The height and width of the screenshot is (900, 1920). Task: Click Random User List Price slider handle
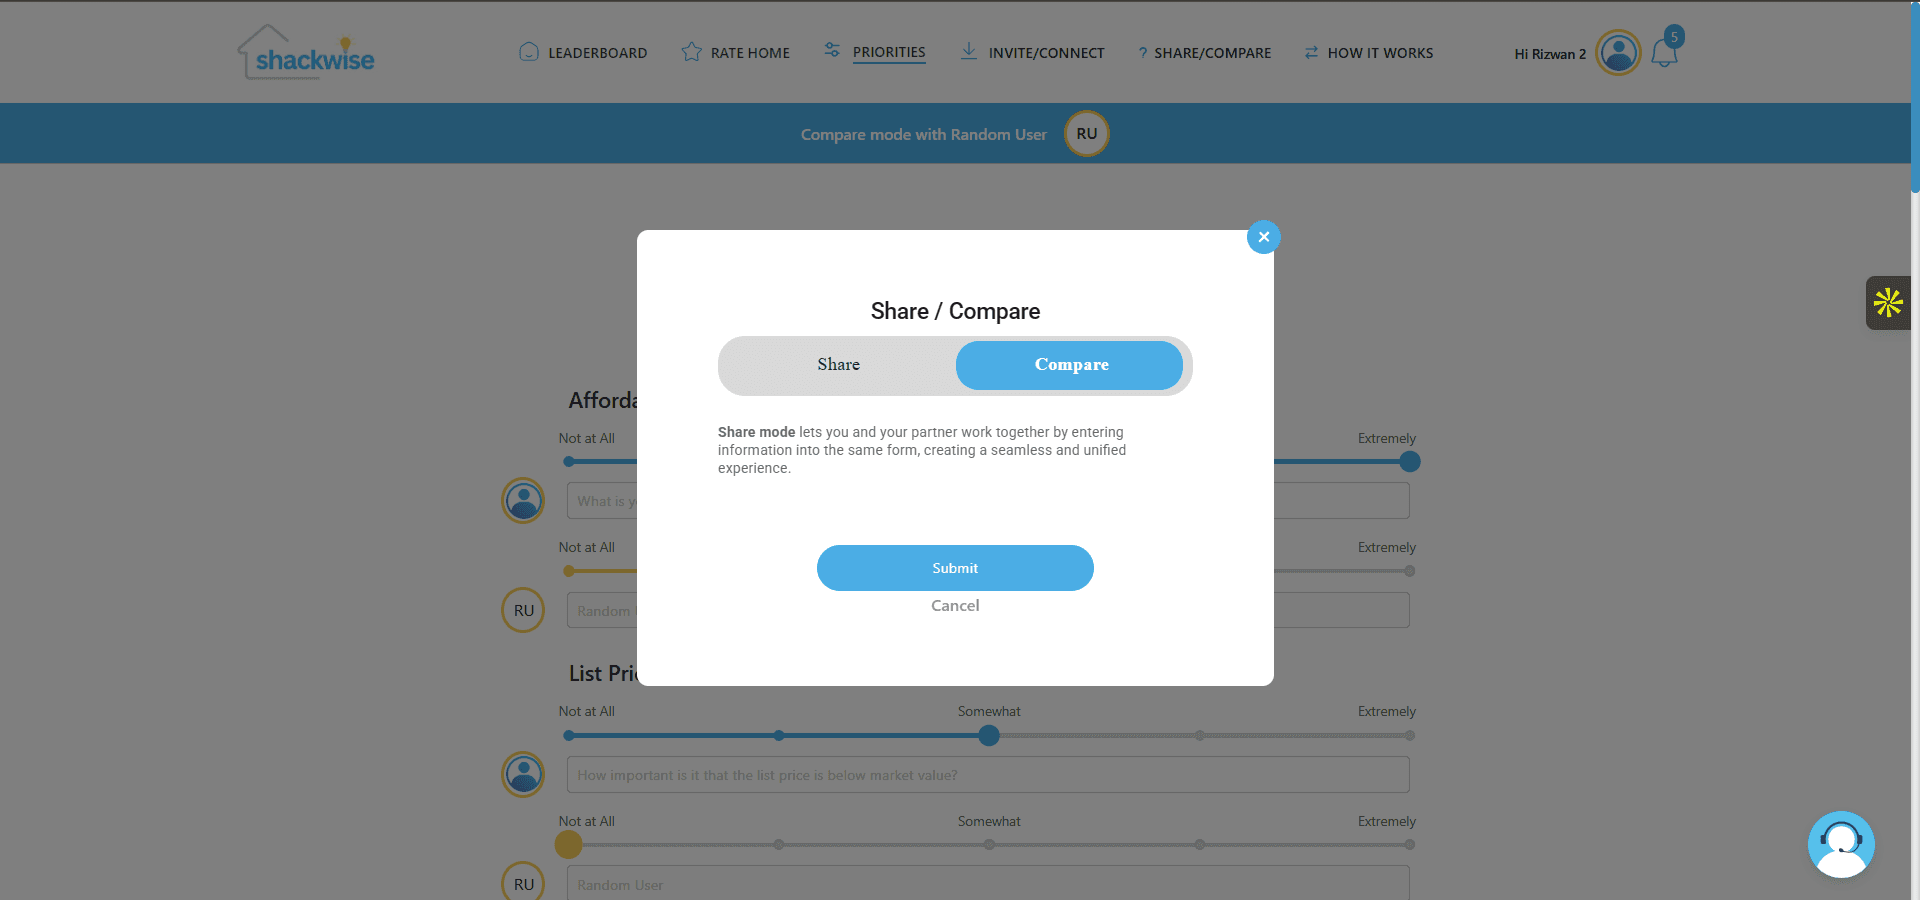coord(569,845)
